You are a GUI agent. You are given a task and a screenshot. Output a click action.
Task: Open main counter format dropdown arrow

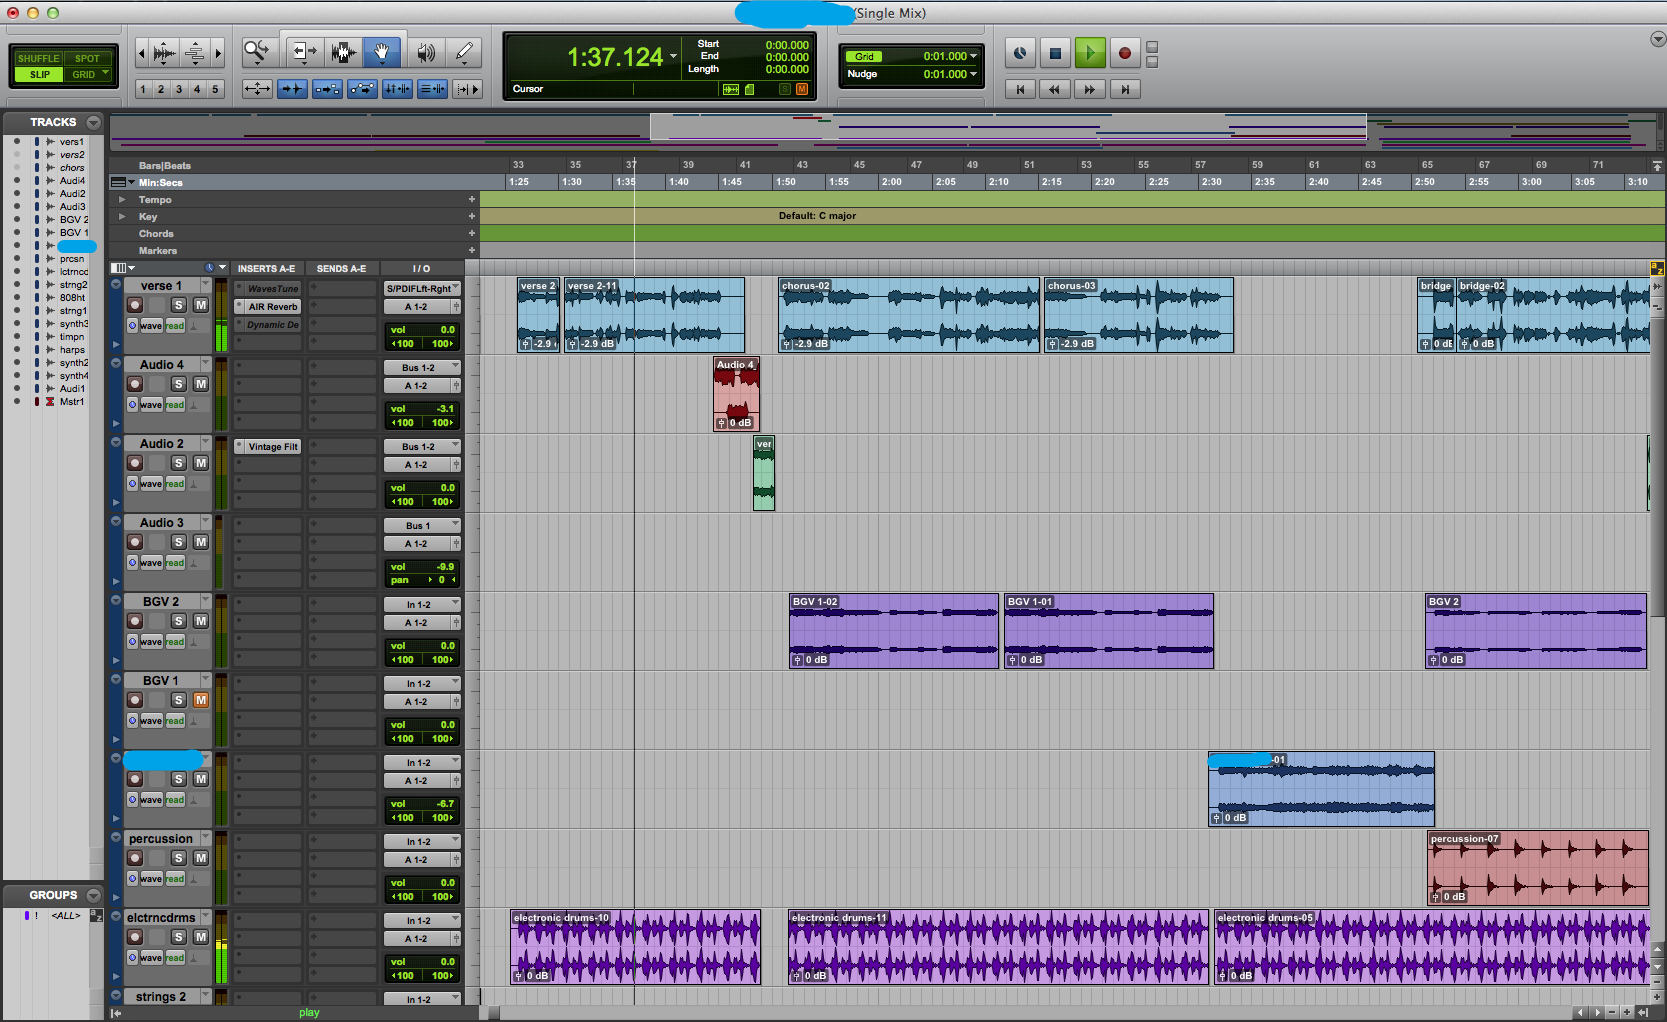674,56
